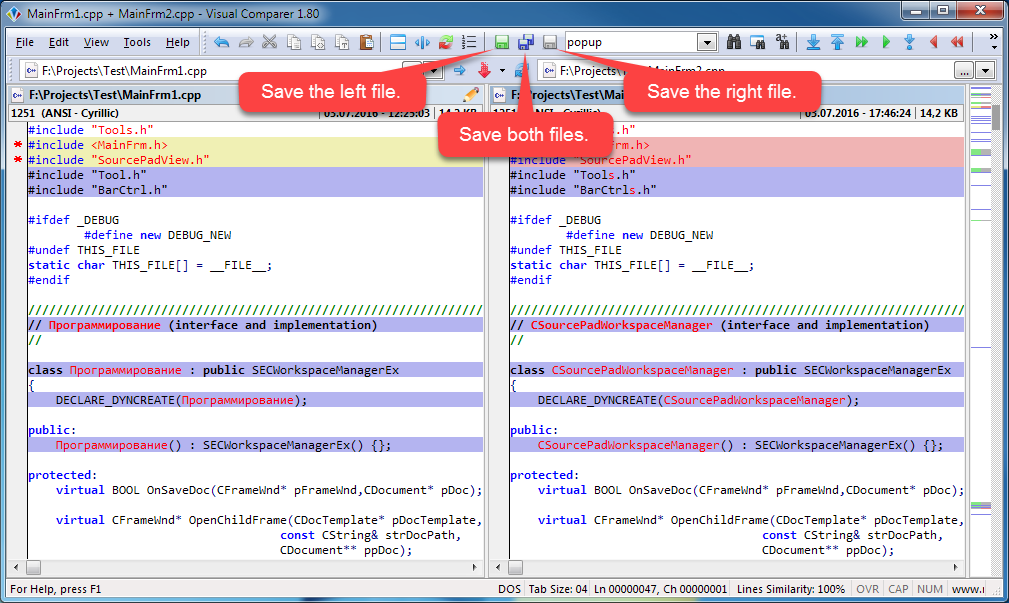The image size is (1009, 603).
Task: Click in the 'popup' search field
Action: tap(630, 43)
